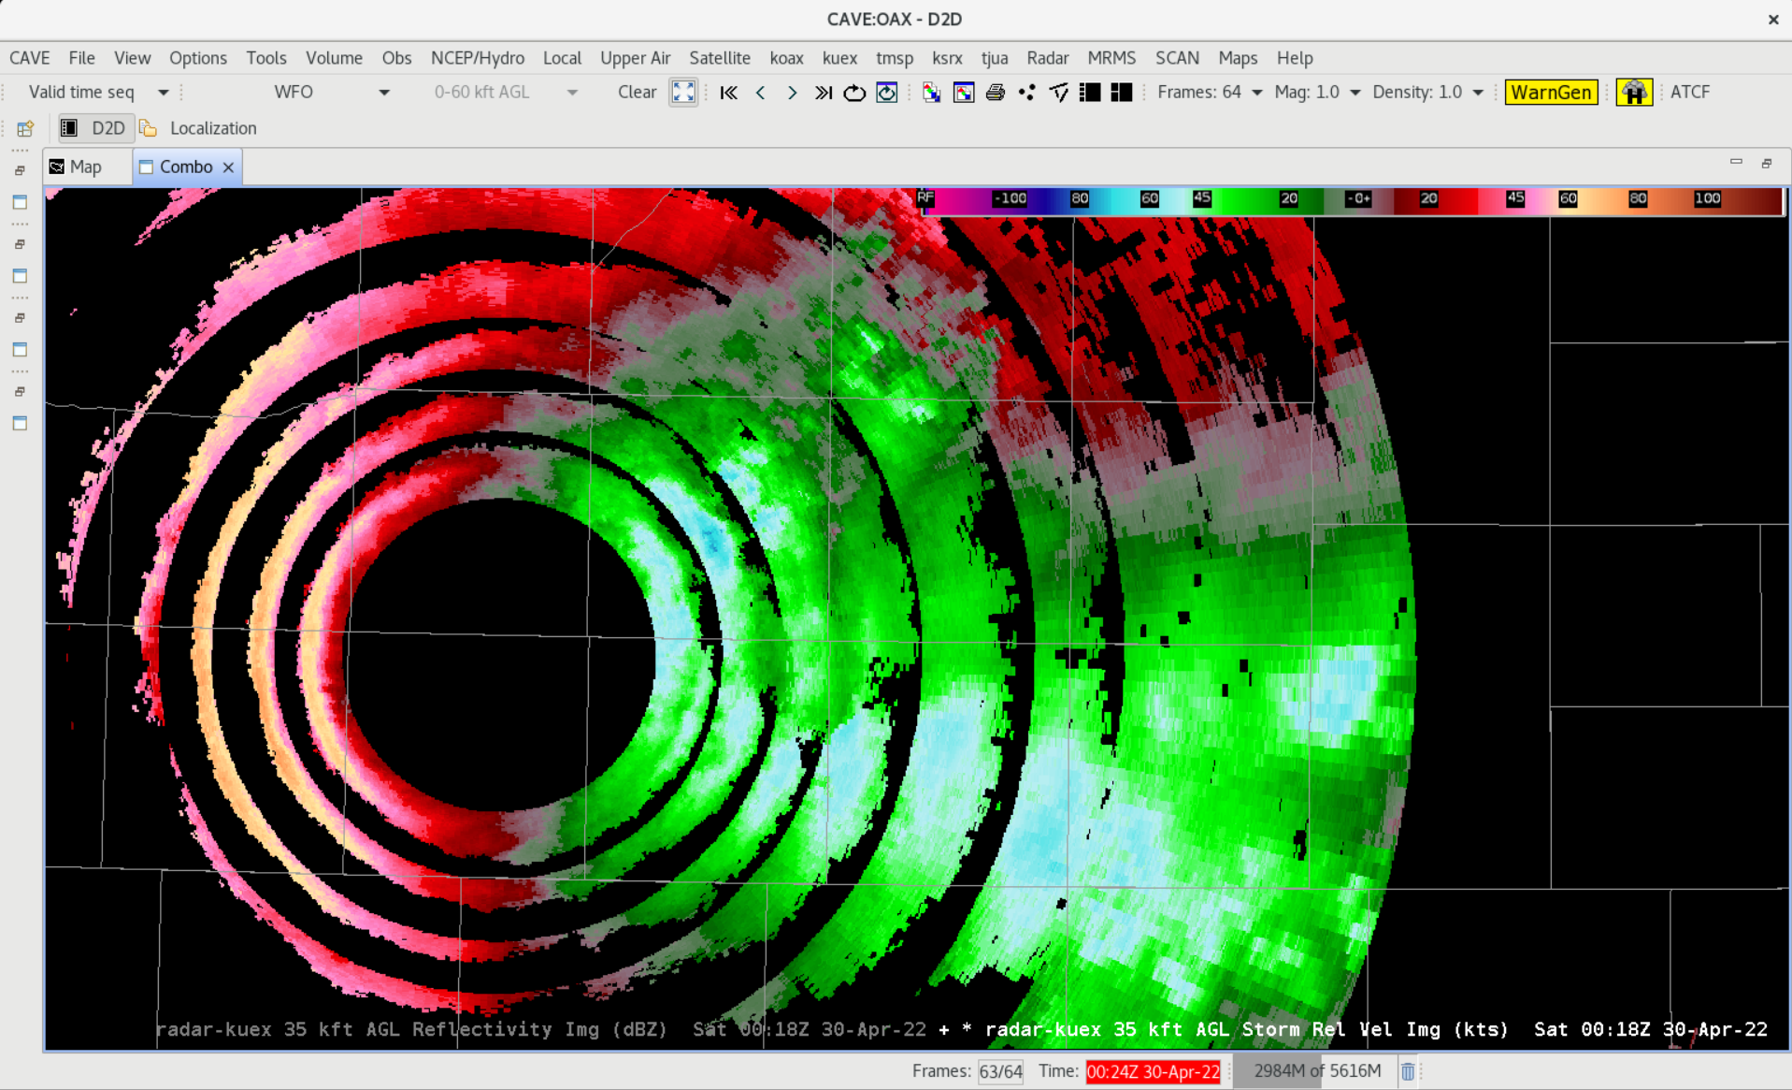Restore the topmost side pane

click(x=19, y=171)
